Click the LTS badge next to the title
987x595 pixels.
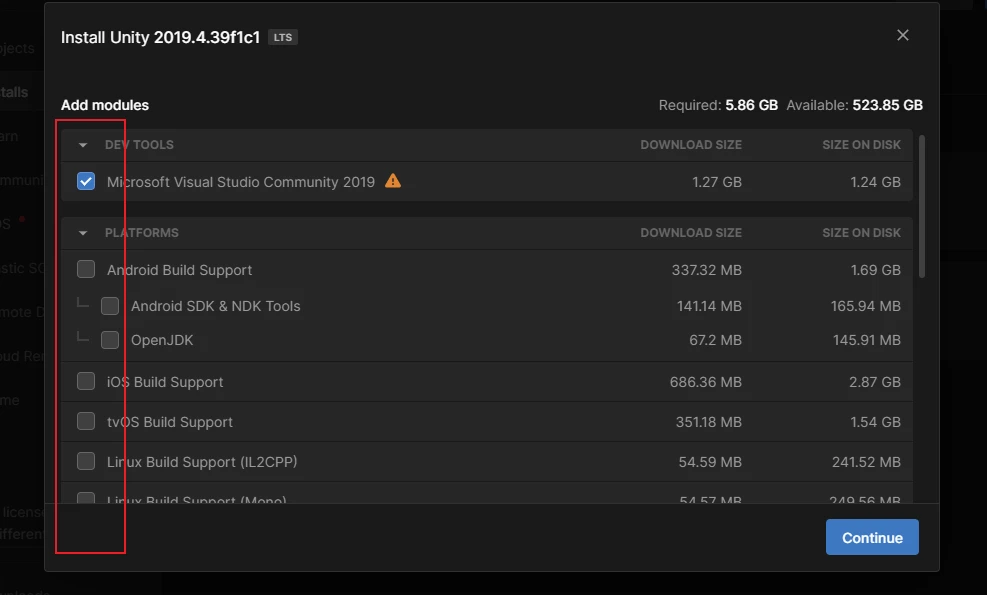(x=283, y=38)
